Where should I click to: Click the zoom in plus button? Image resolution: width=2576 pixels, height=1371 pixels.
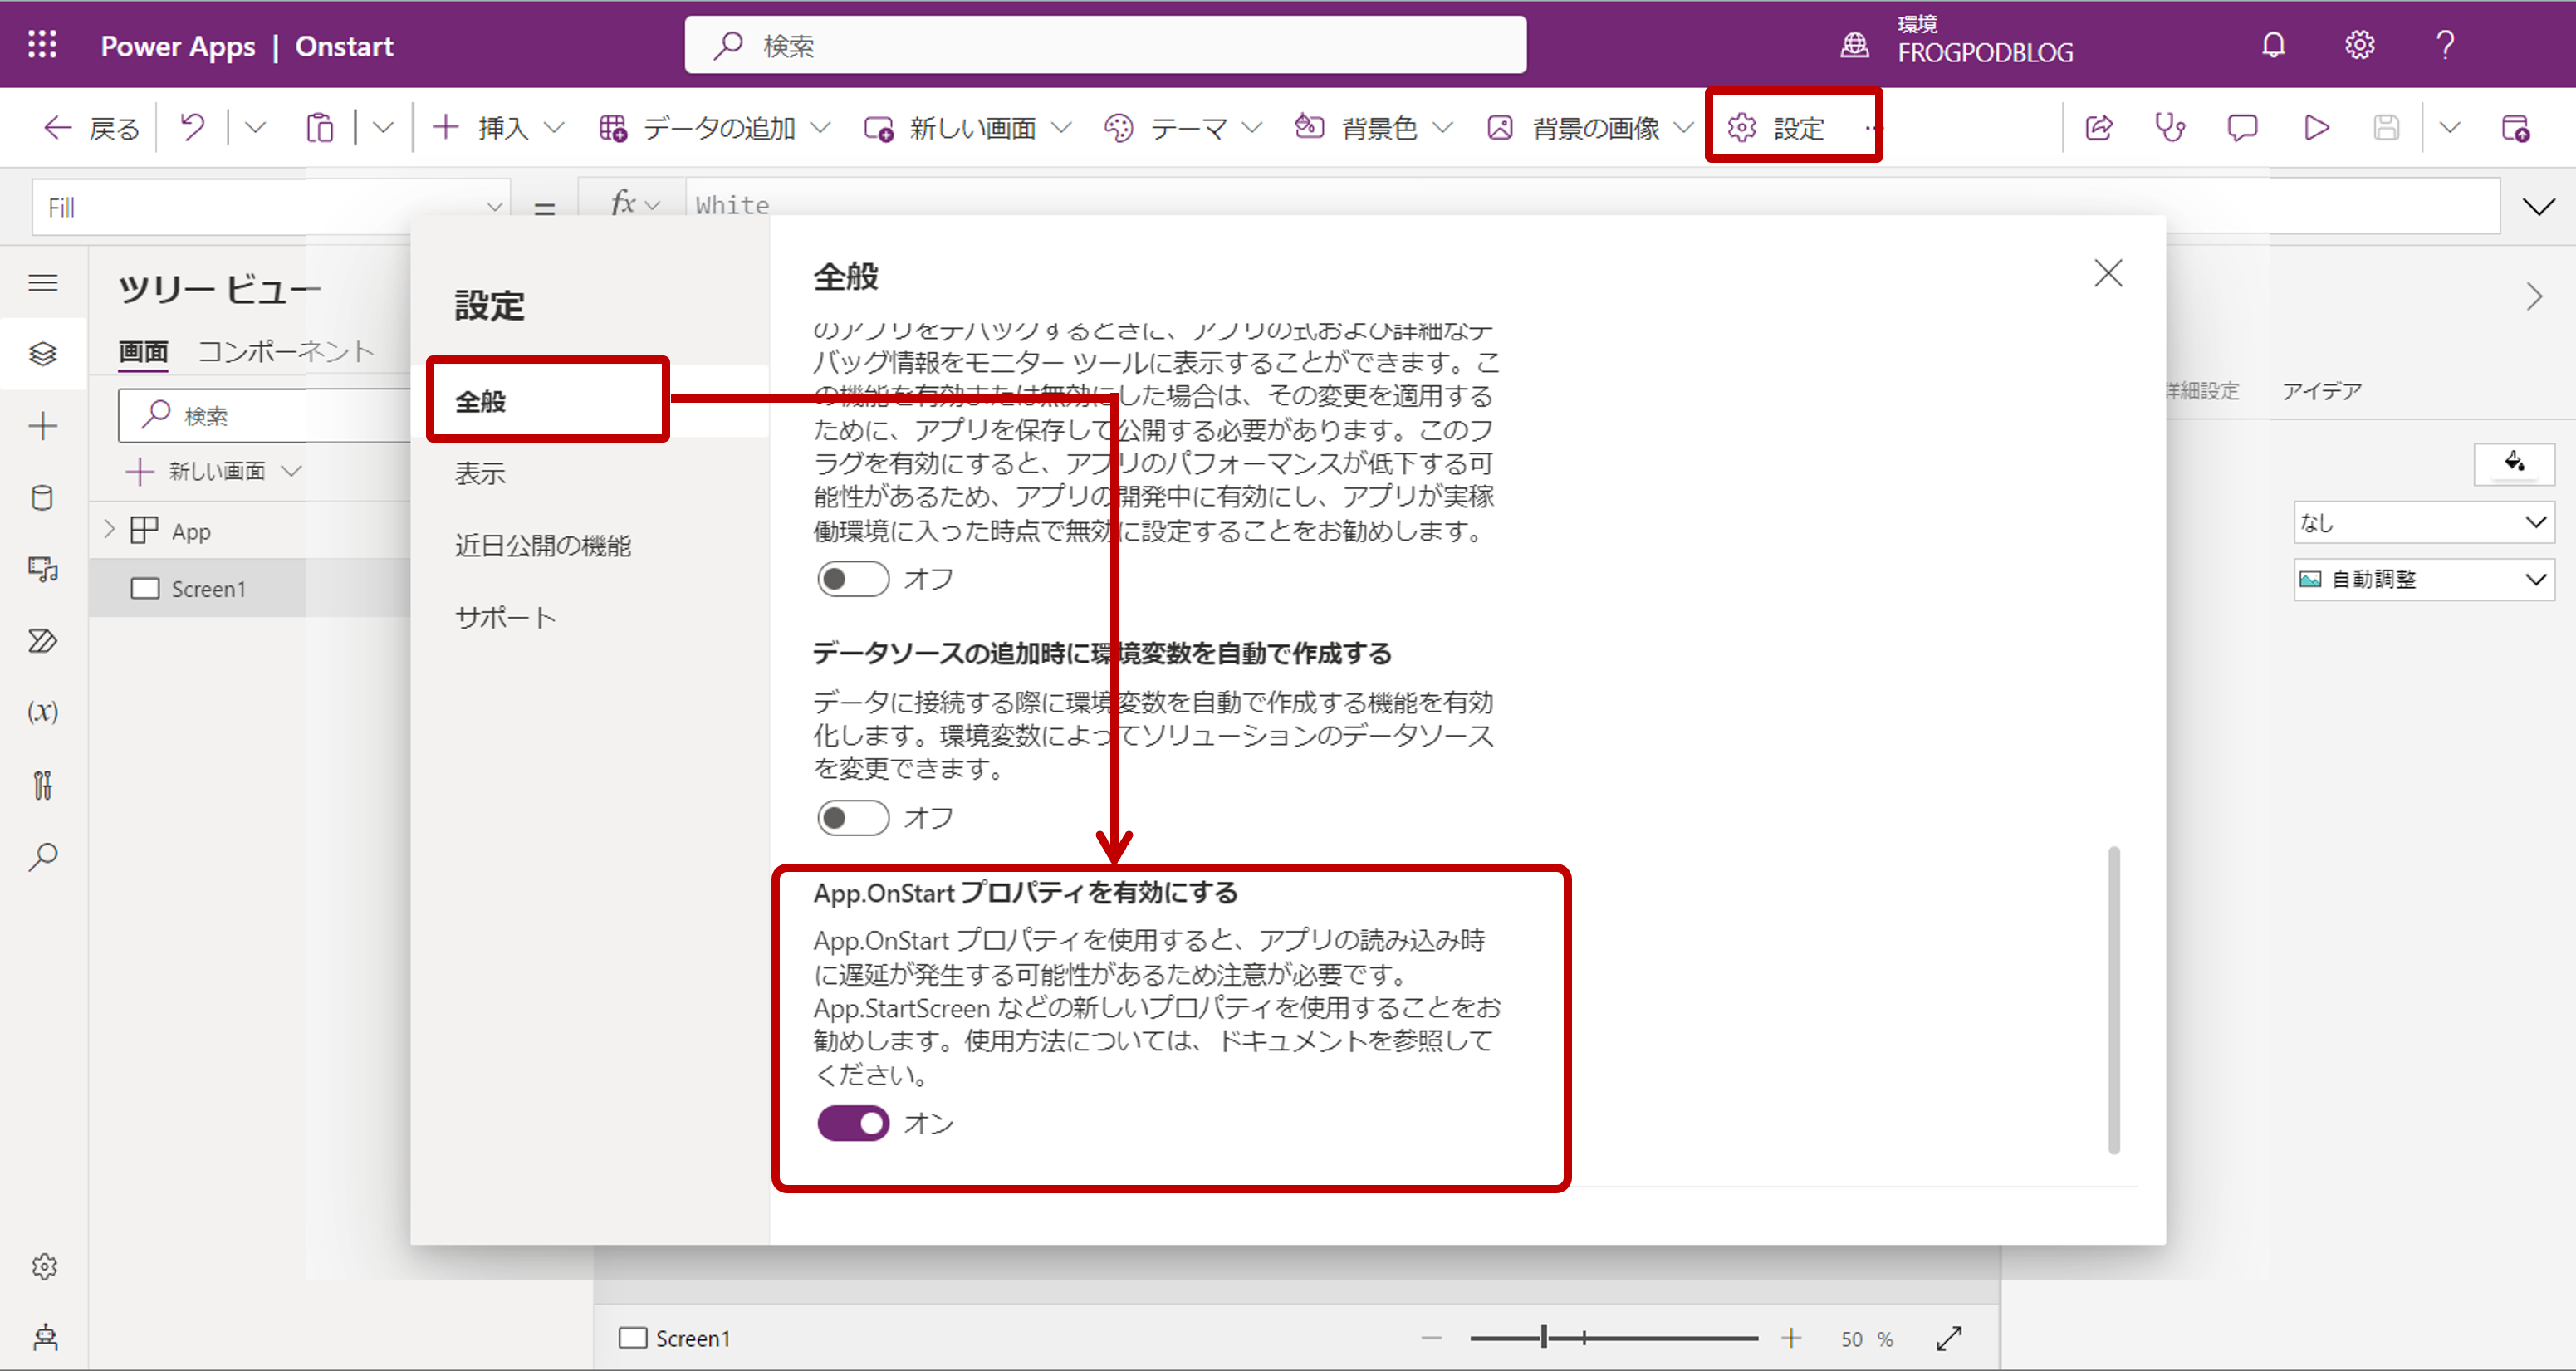coord(1791,1338)
